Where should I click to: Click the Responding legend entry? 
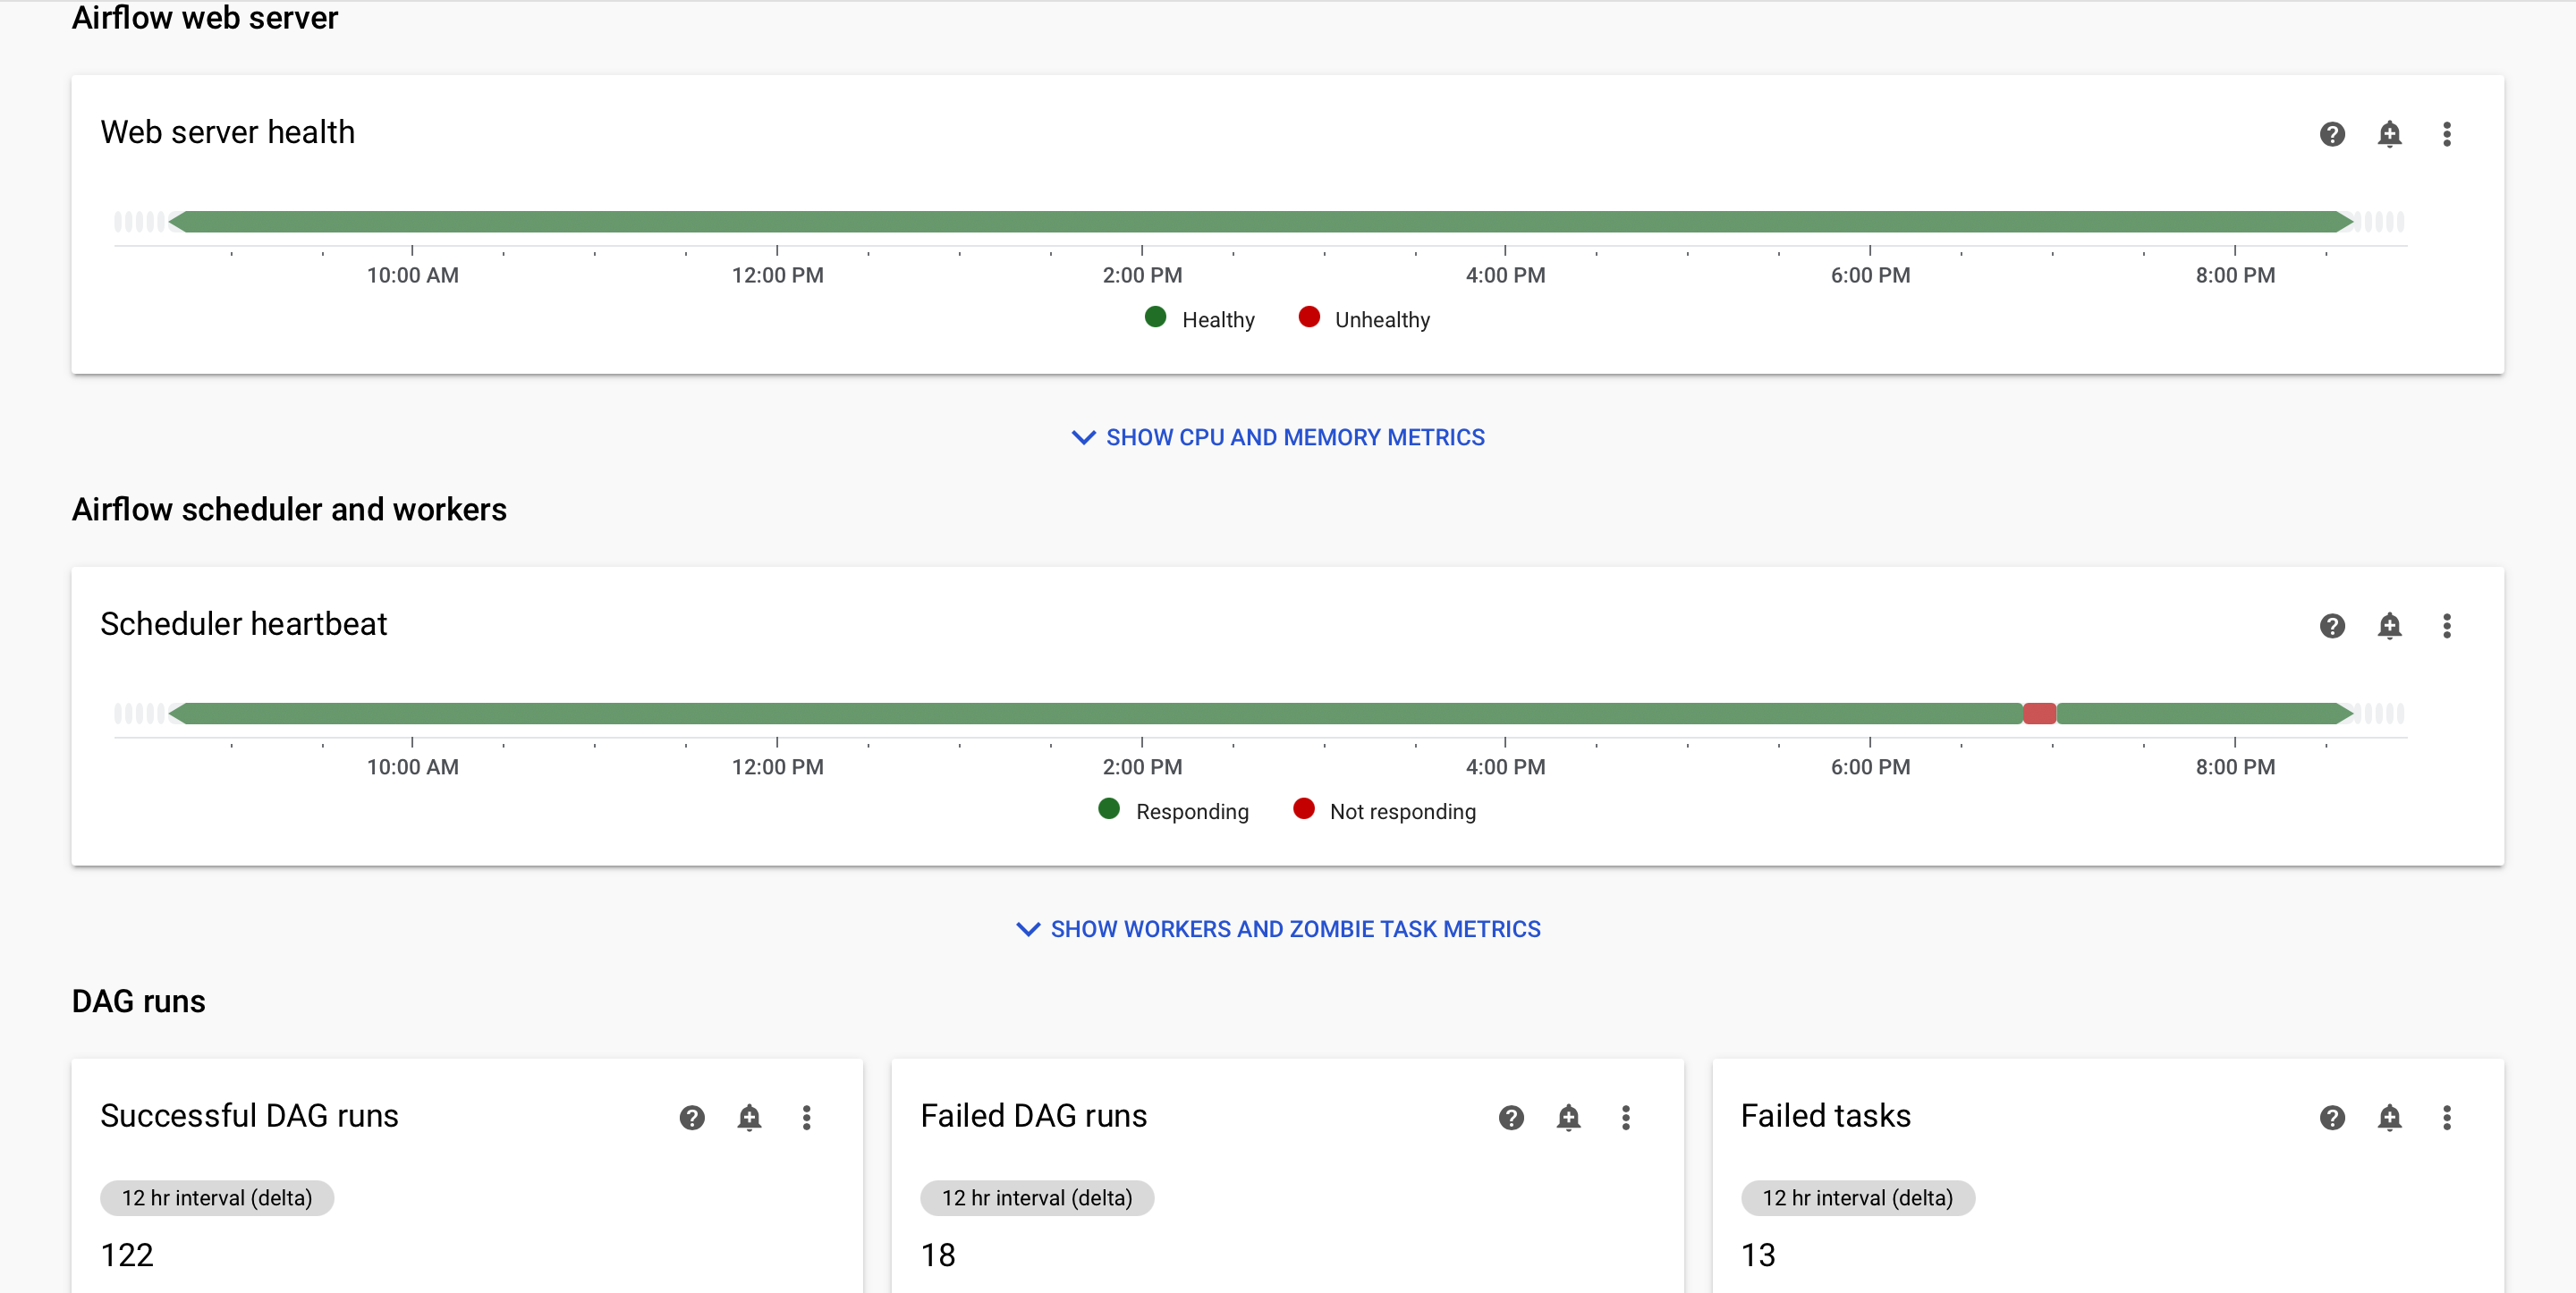[x=1173, y=811]
